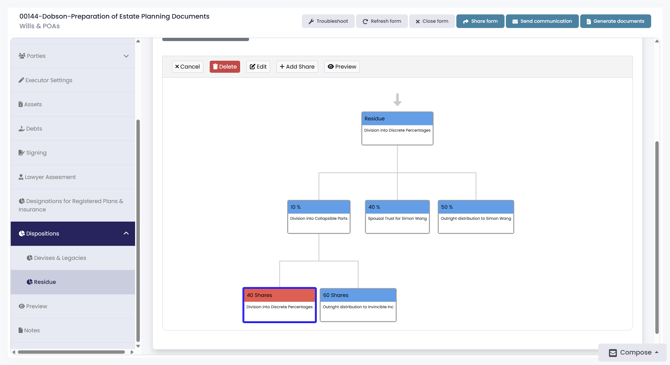Click the share arrow icon
Viewport: 670px width, 365px height.
pos(466,21)
